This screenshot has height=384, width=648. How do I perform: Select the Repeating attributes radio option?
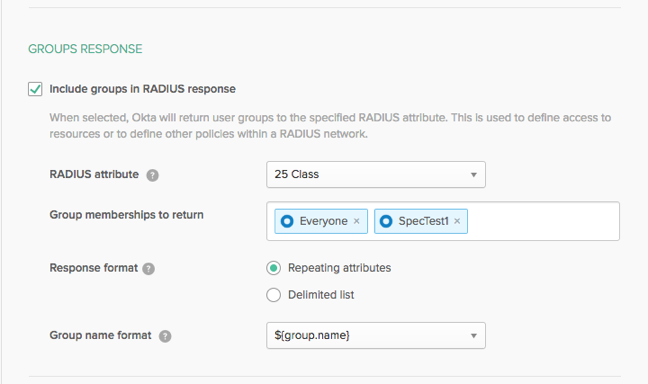(273, 268)
